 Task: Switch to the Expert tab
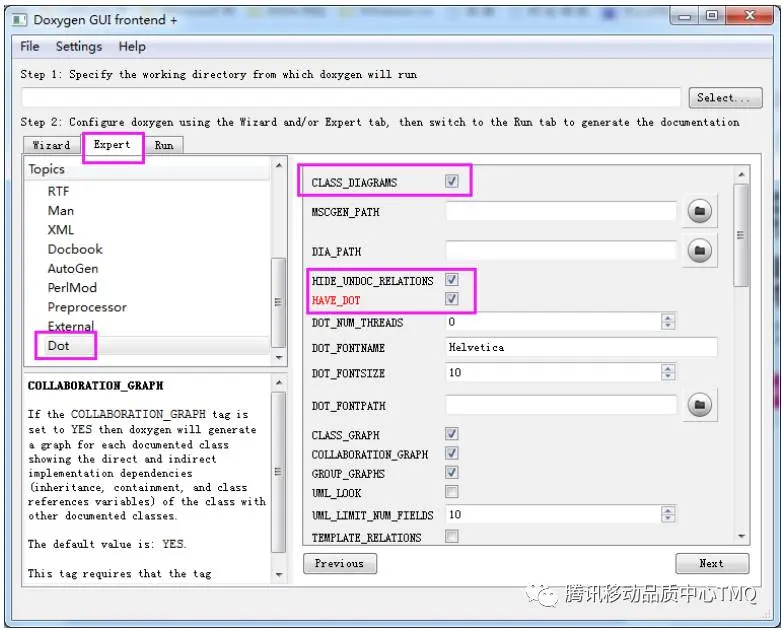pos(112,144)
